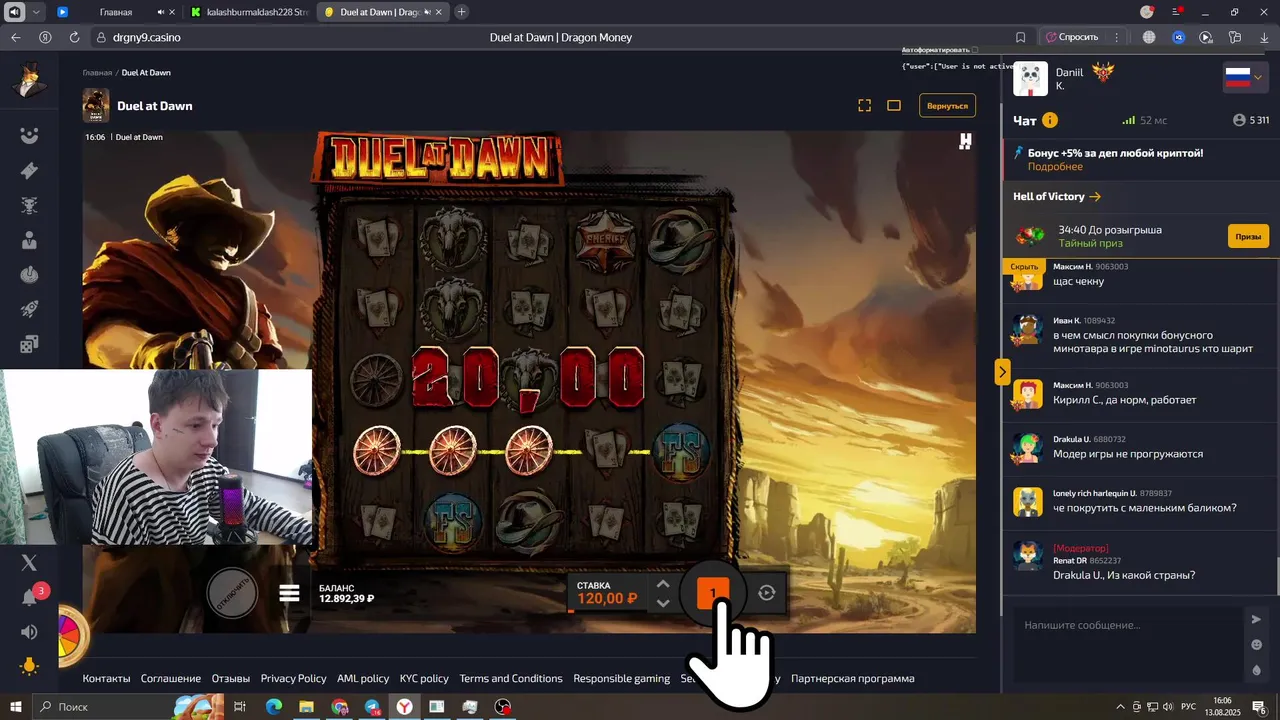Click the Скрыть label in the chat
The width and height of the screenshot is (1280, 720).
pyautogui.click(x=1024, y=267)
